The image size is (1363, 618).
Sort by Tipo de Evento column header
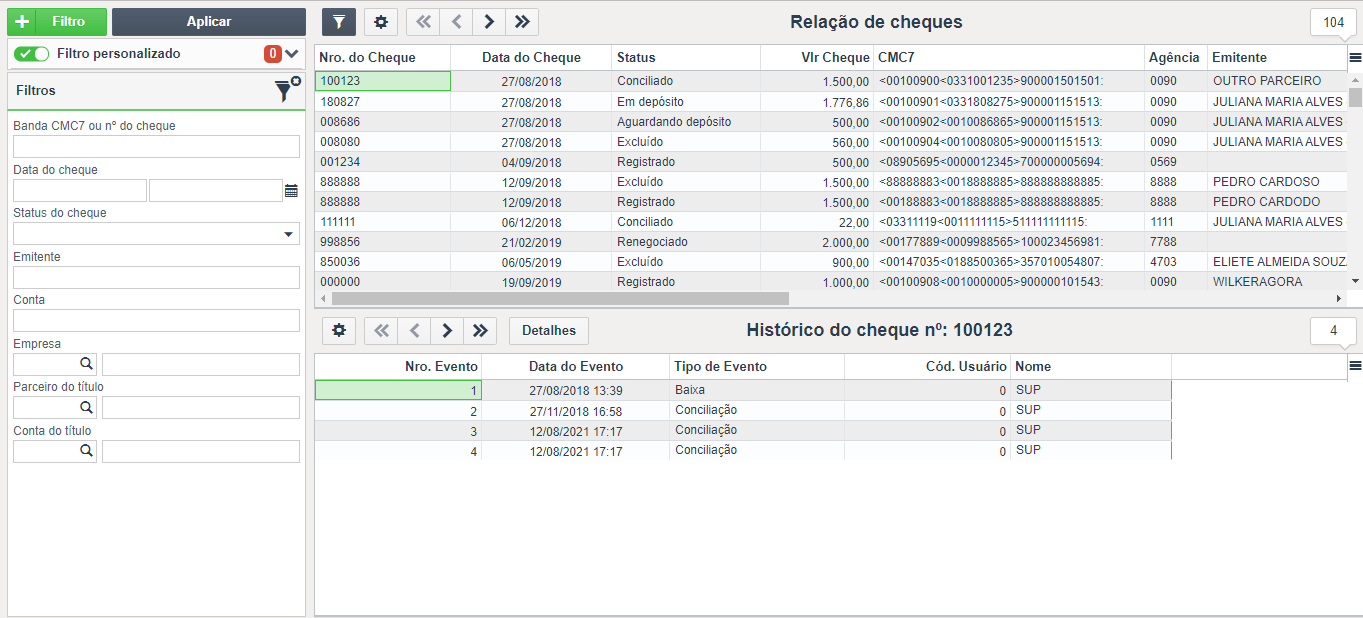pos(757,367)
